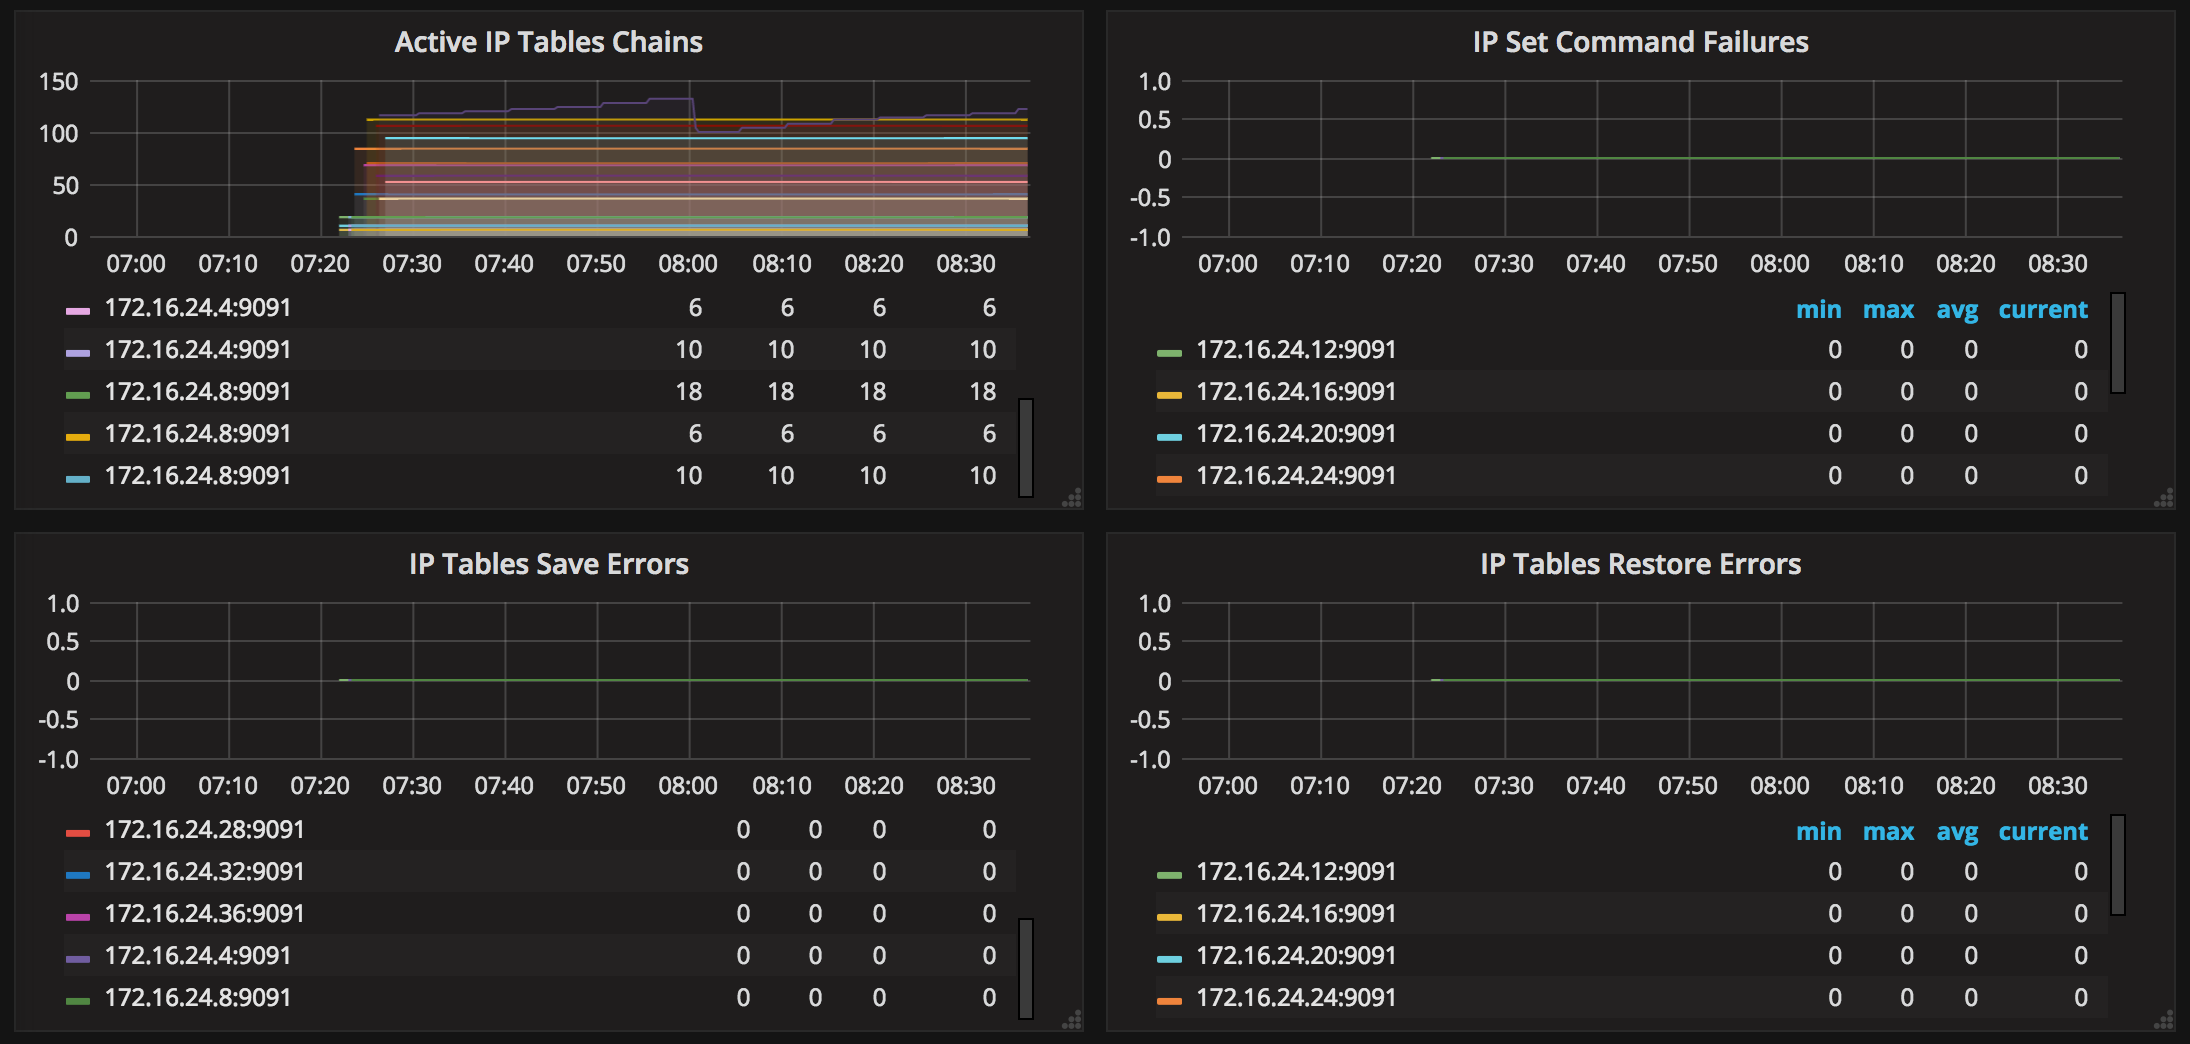Sort IP Tables Restore Errors legend by current

pyautogui.click(x=2042, y=832)
